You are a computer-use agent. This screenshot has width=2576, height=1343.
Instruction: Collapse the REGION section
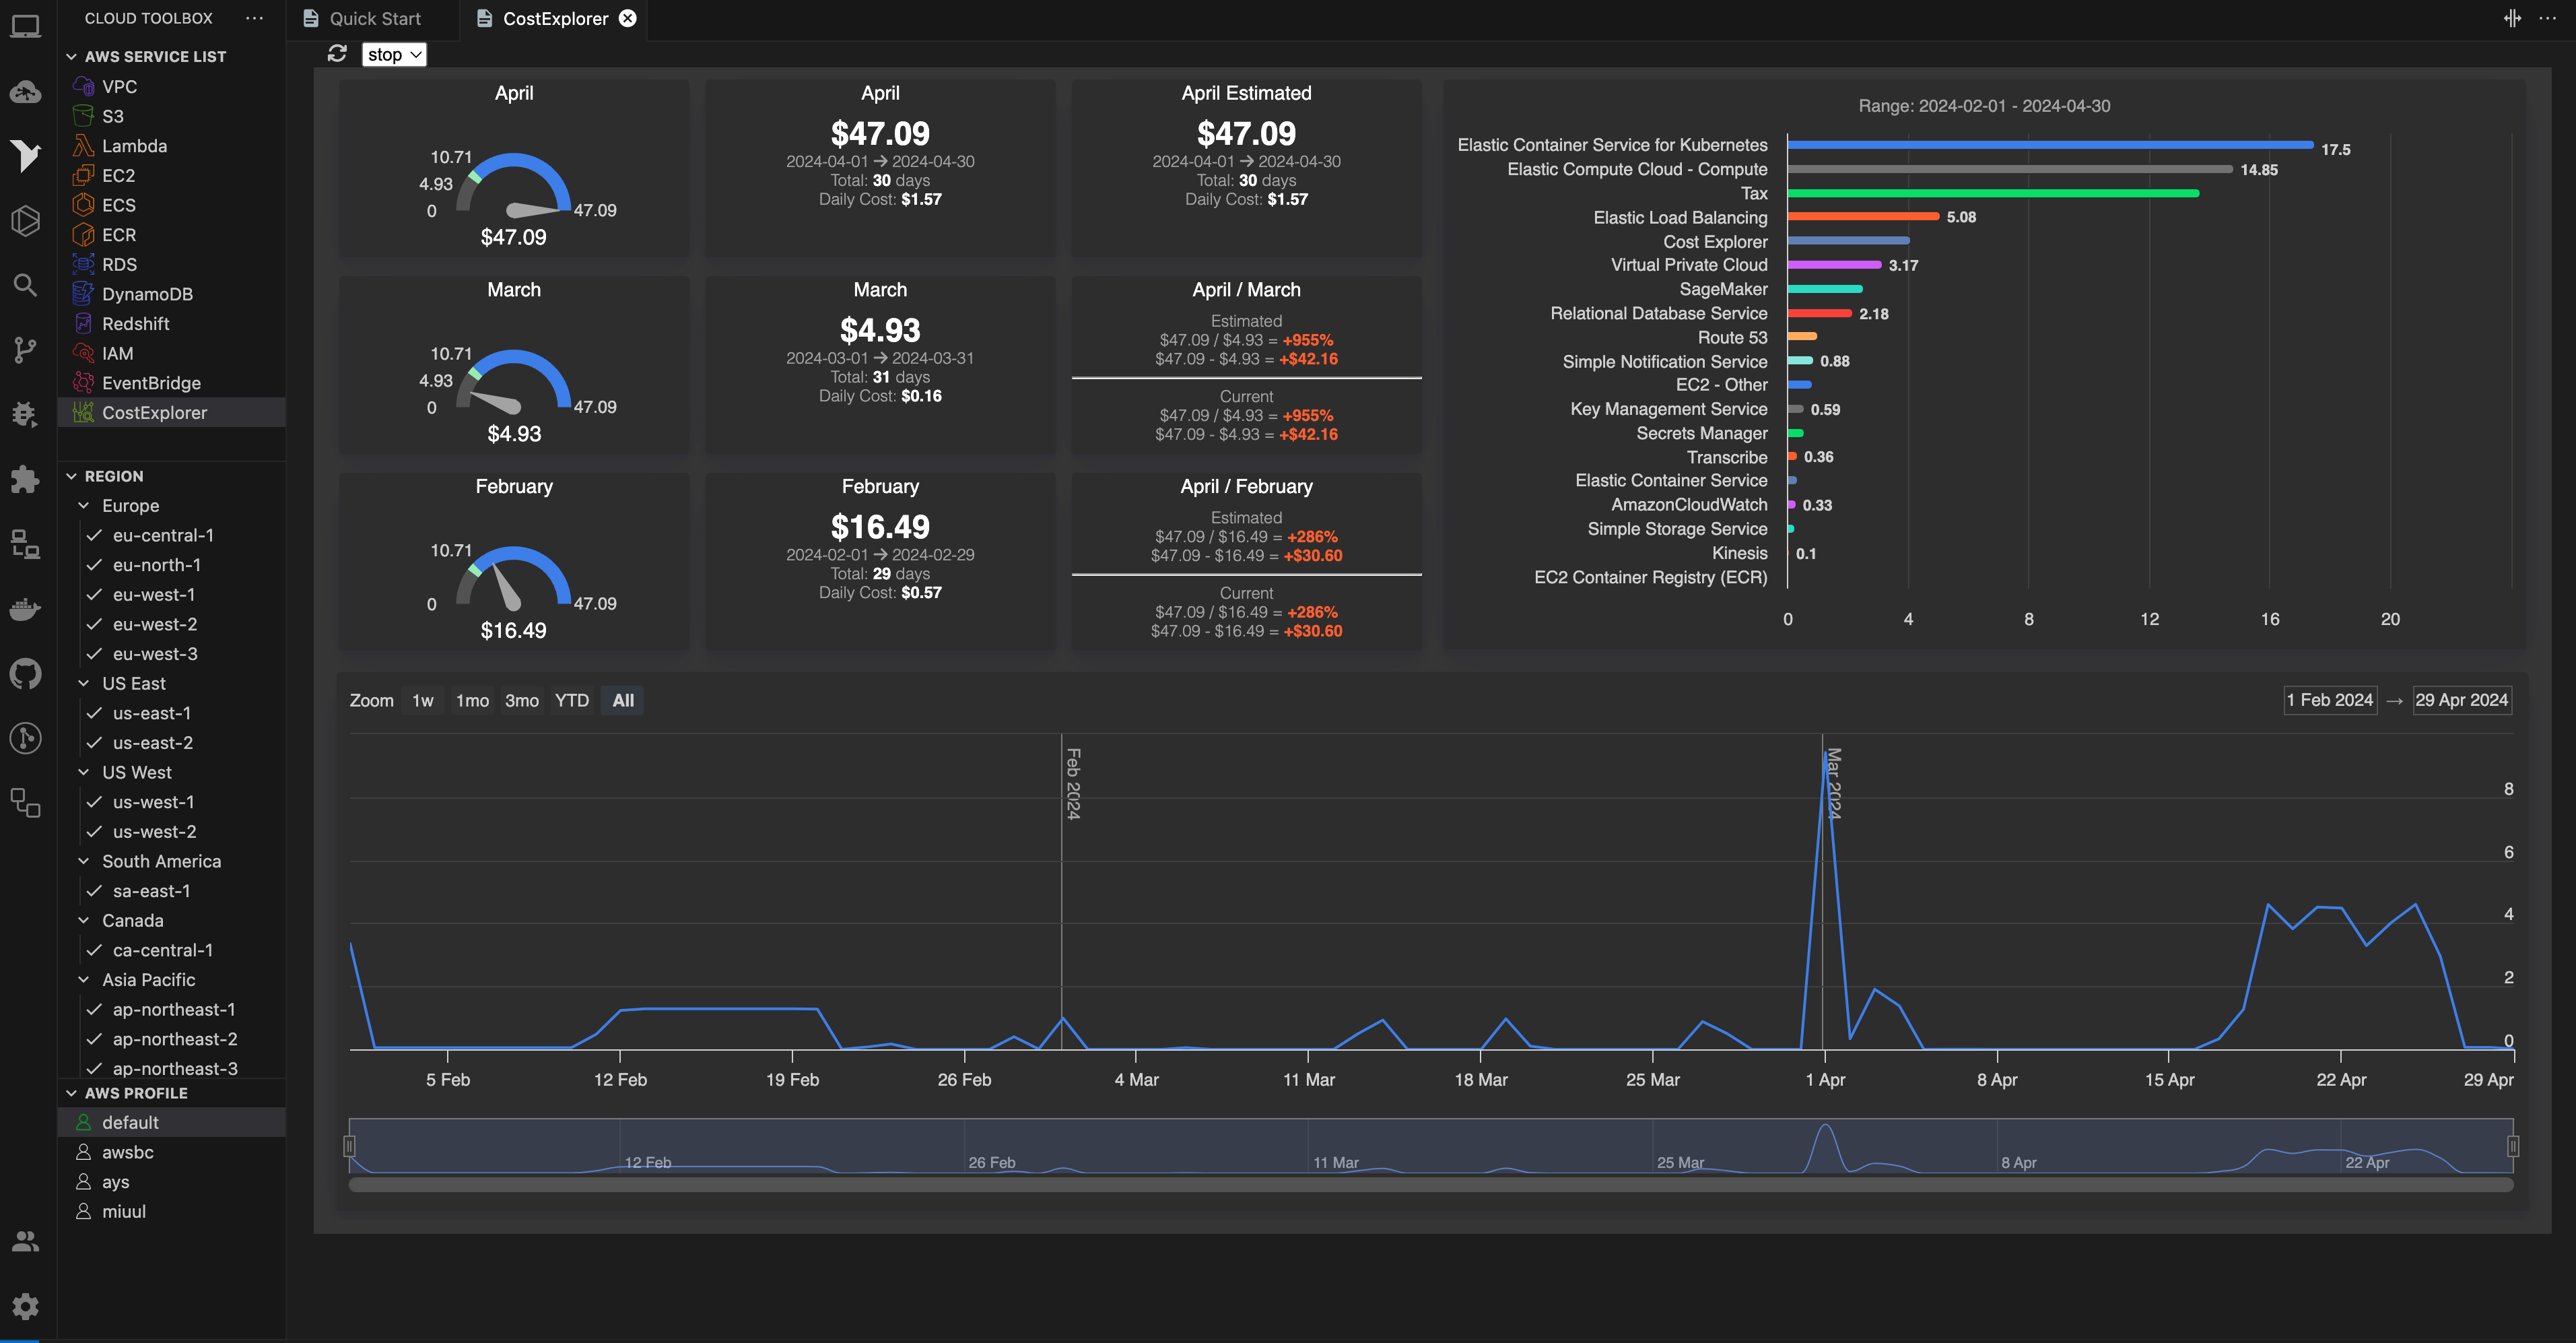71,476
